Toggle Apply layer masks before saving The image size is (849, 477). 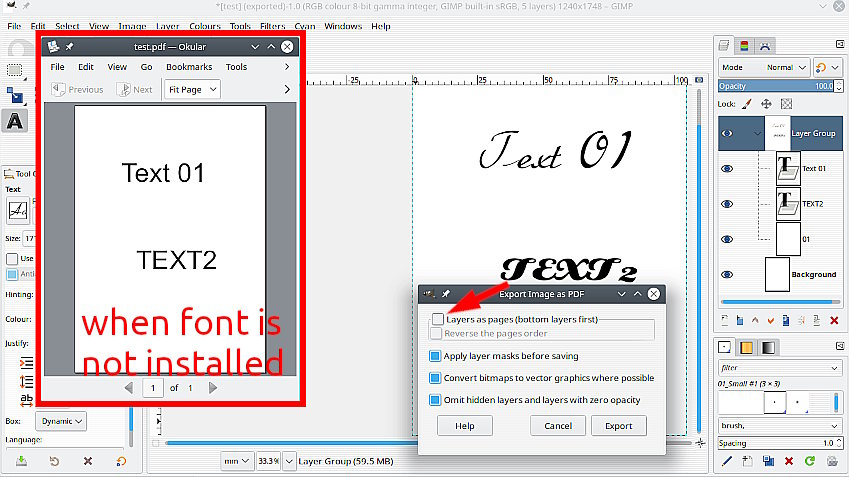(434, 356)
